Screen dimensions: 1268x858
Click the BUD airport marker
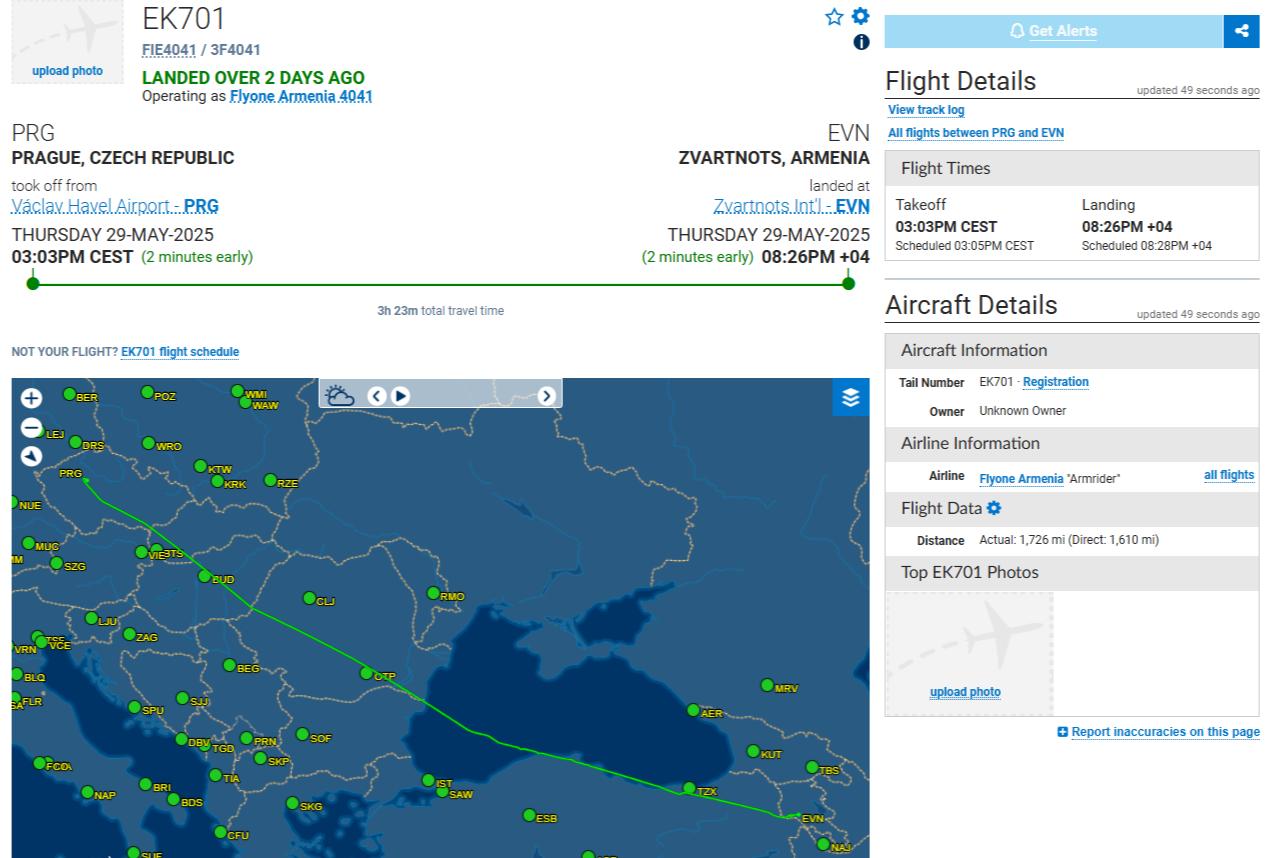204,576
